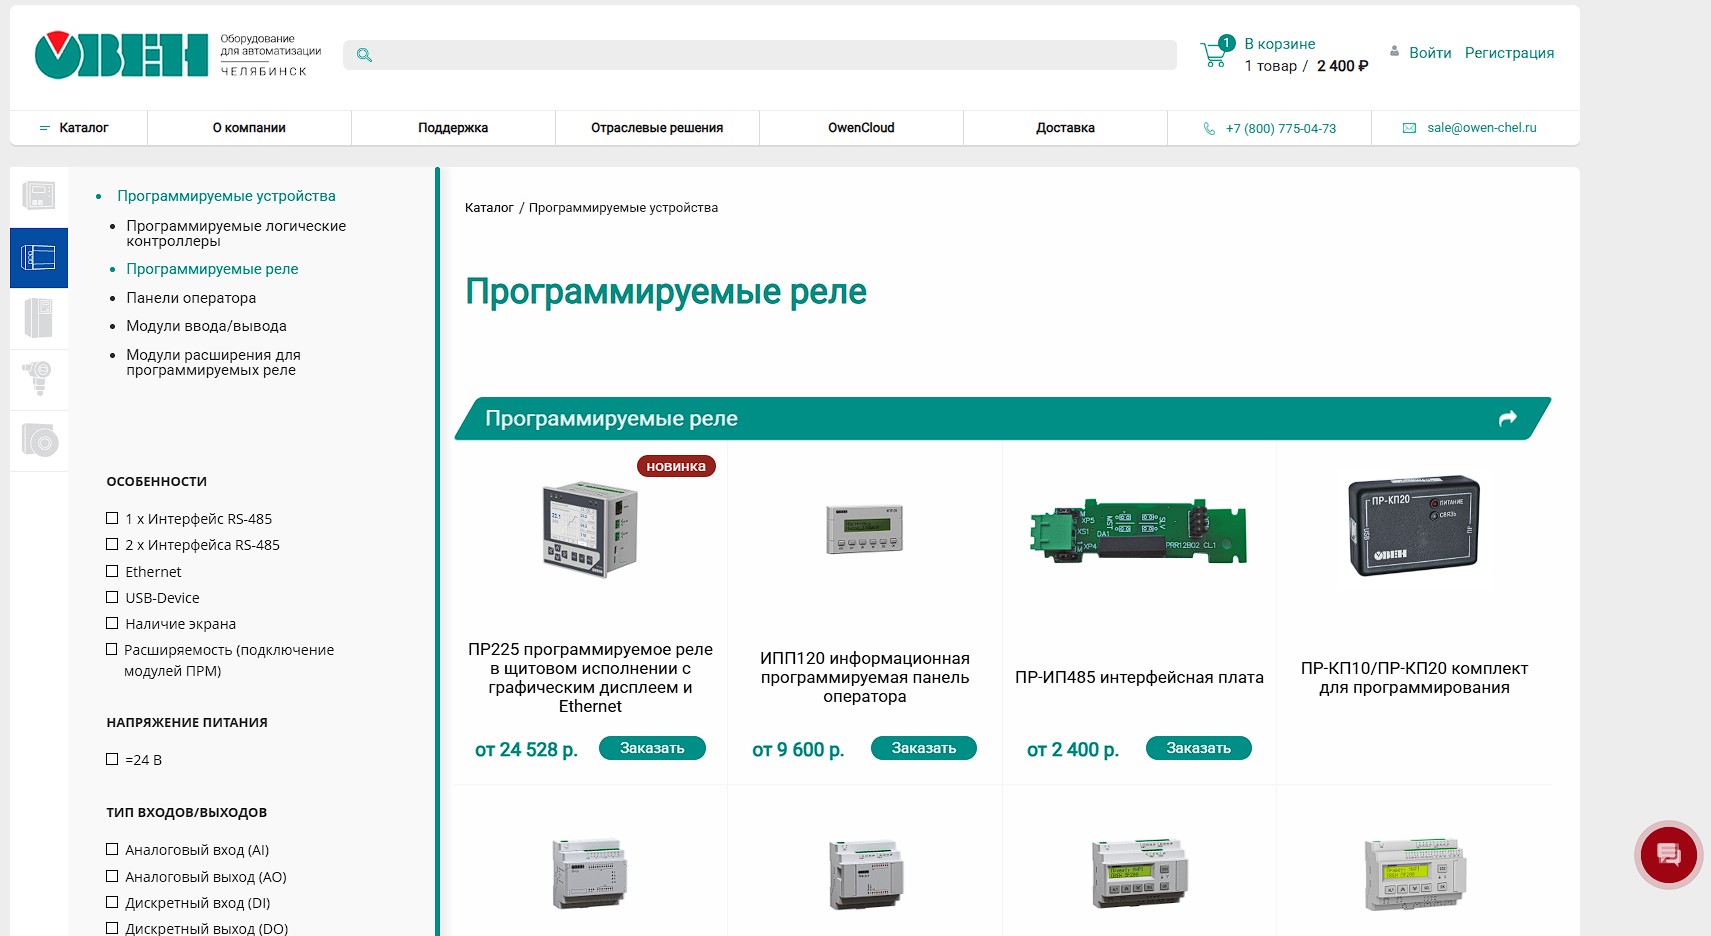This screenshot has width=1711, height=936.
Task: Select the highlighted programmable devices sidebar icon
Action: pos(39,258)
